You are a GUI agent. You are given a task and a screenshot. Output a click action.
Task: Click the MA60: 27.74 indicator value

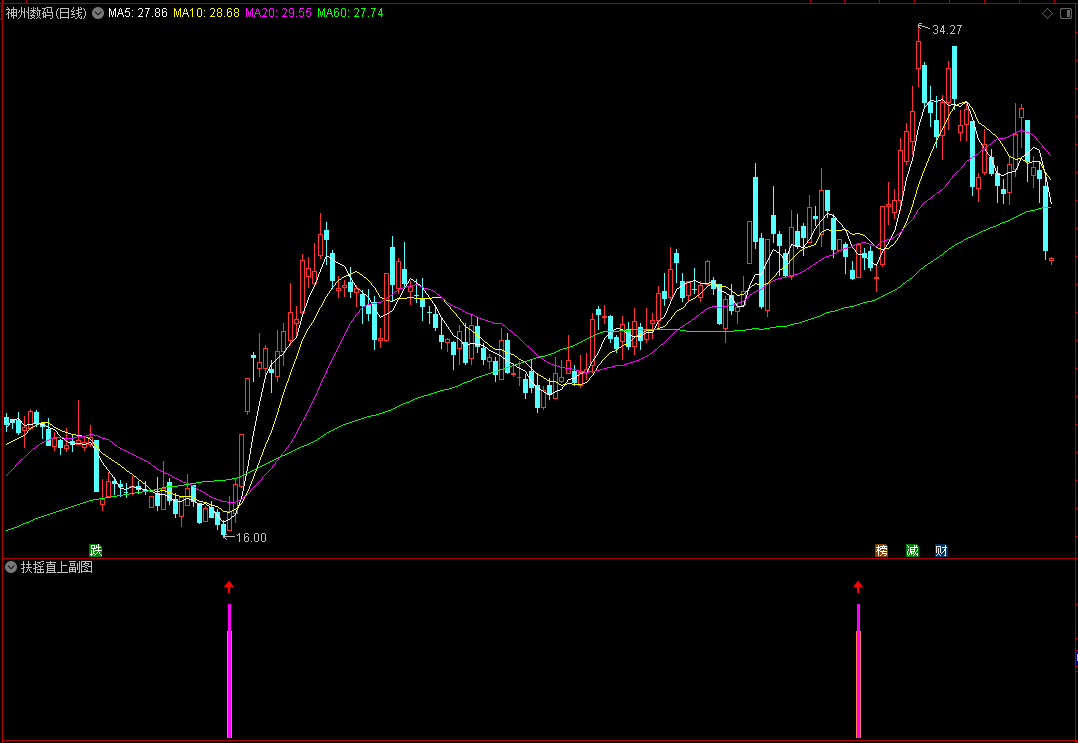[x=350, y=13]
